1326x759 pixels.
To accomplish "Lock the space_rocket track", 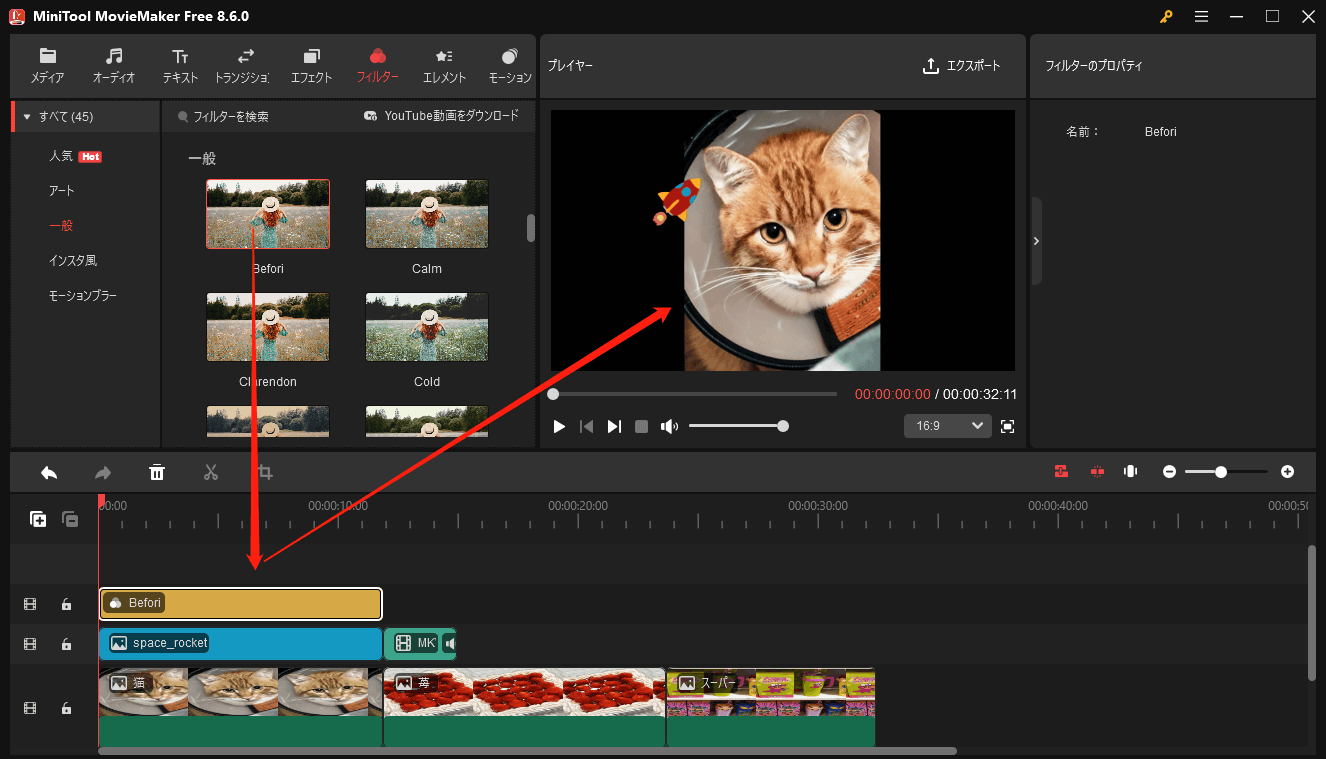I will click(x=66, y=644).
